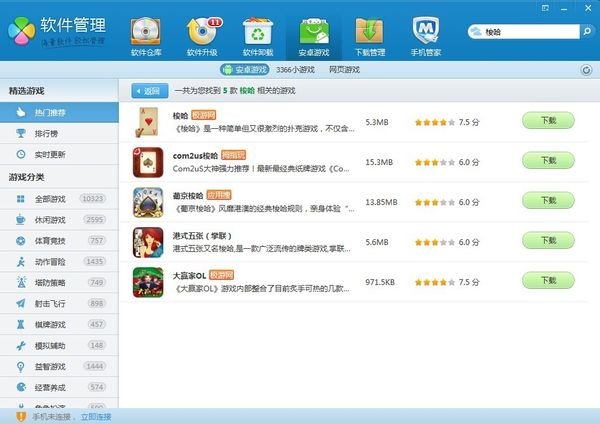The height and width of the screenshot is (424, 600).
Task: Select 排行榜 in the sidebar
Action: (47, 134)
